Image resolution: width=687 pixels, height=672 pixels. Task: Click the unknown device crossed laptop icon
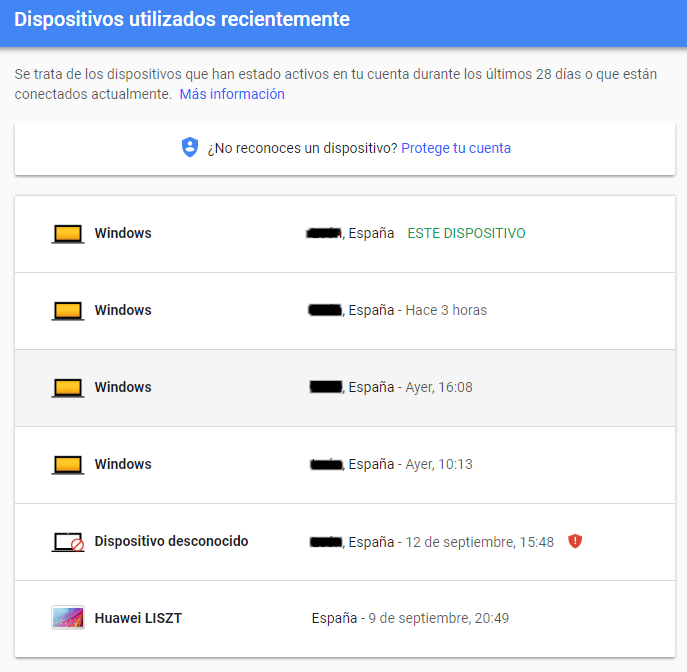pyautogui.click(x=67, y=542)
